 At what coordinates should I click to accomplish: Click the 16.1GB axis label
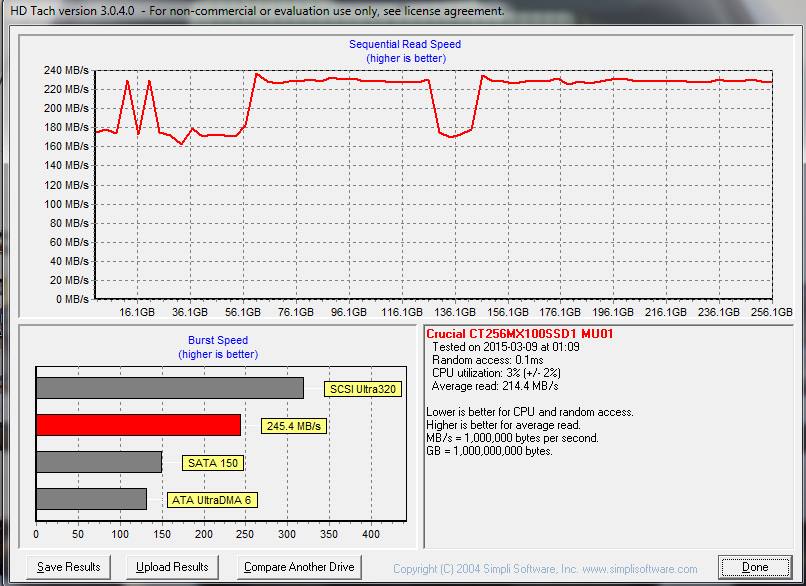tap(137, 312)
